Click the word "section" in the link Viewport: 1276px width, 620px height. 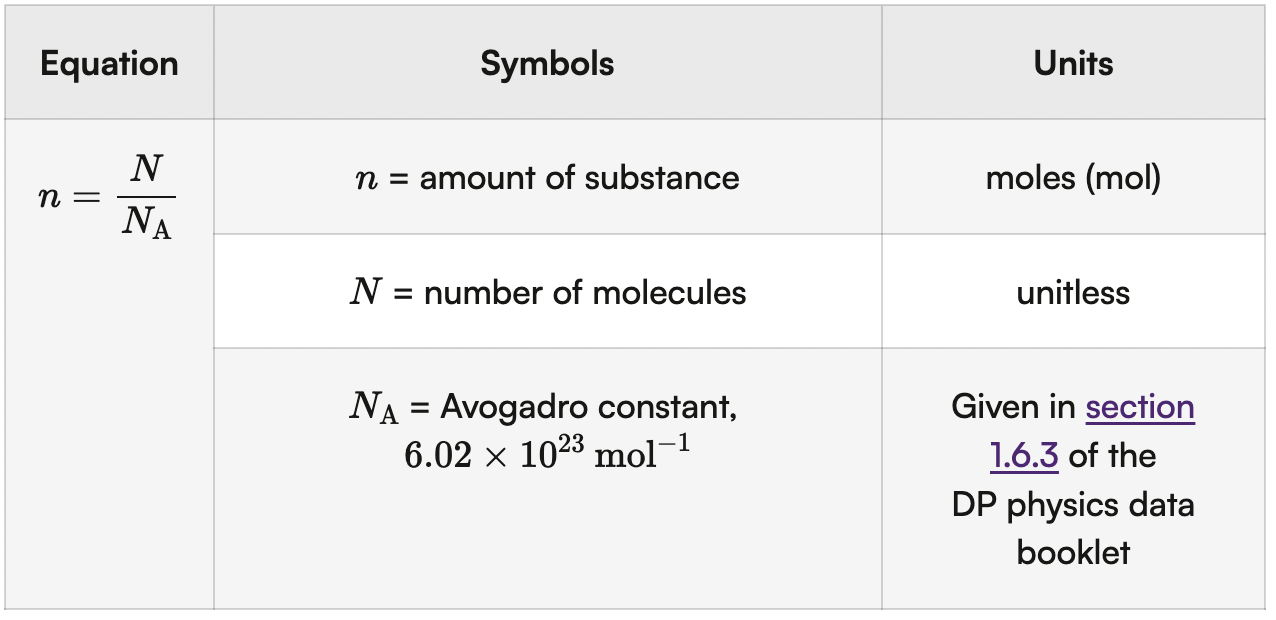1140,408
